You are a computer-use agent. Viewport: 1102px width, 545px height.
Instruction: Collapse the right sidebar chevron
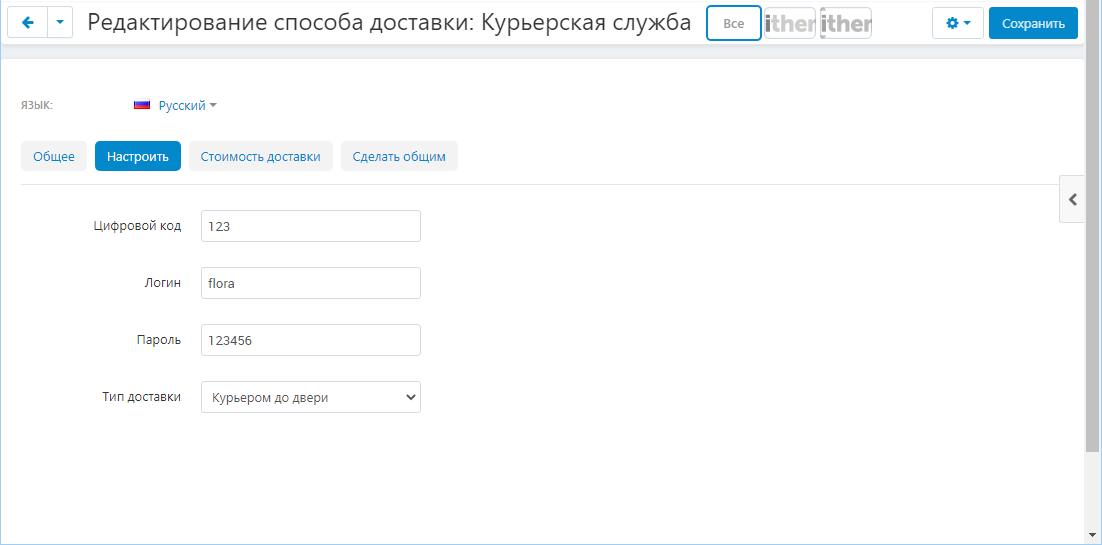[1072, 199]
